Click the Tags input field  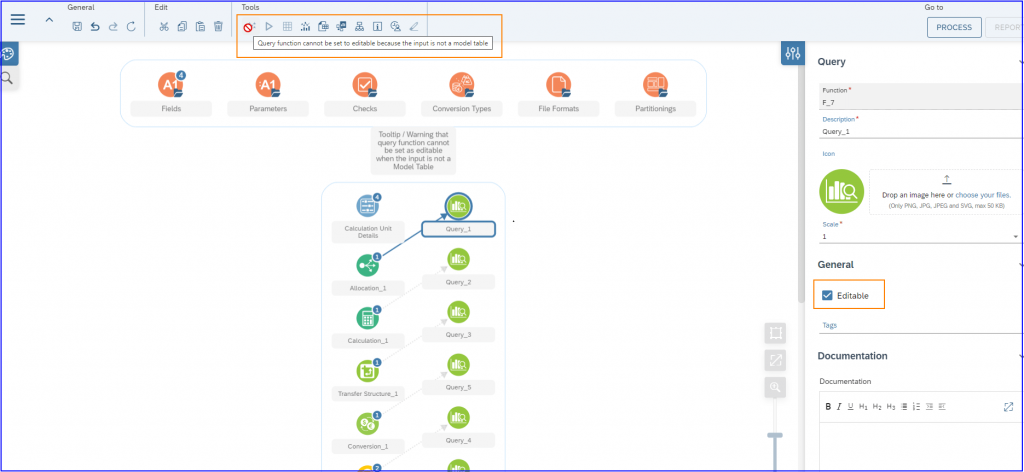920,325
